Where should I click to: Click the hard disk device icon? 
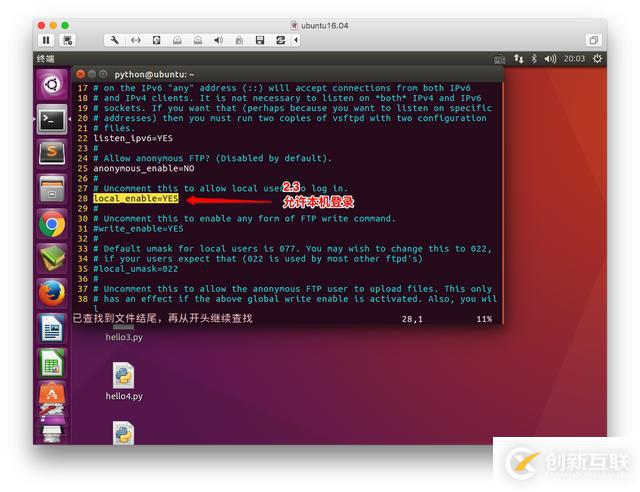[x=156, y=40]
